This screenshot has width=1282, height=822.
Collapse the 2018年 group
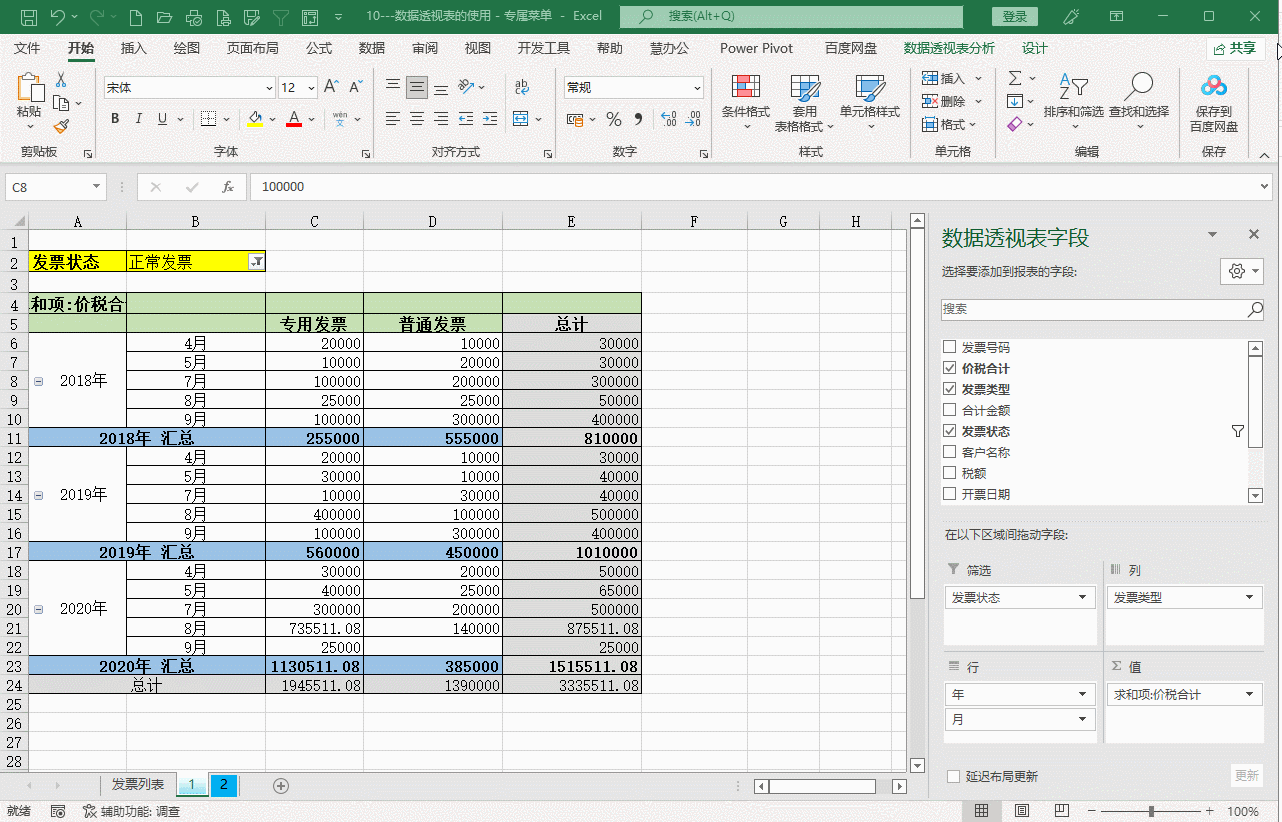pyautogui.click(x=39, y=381)
